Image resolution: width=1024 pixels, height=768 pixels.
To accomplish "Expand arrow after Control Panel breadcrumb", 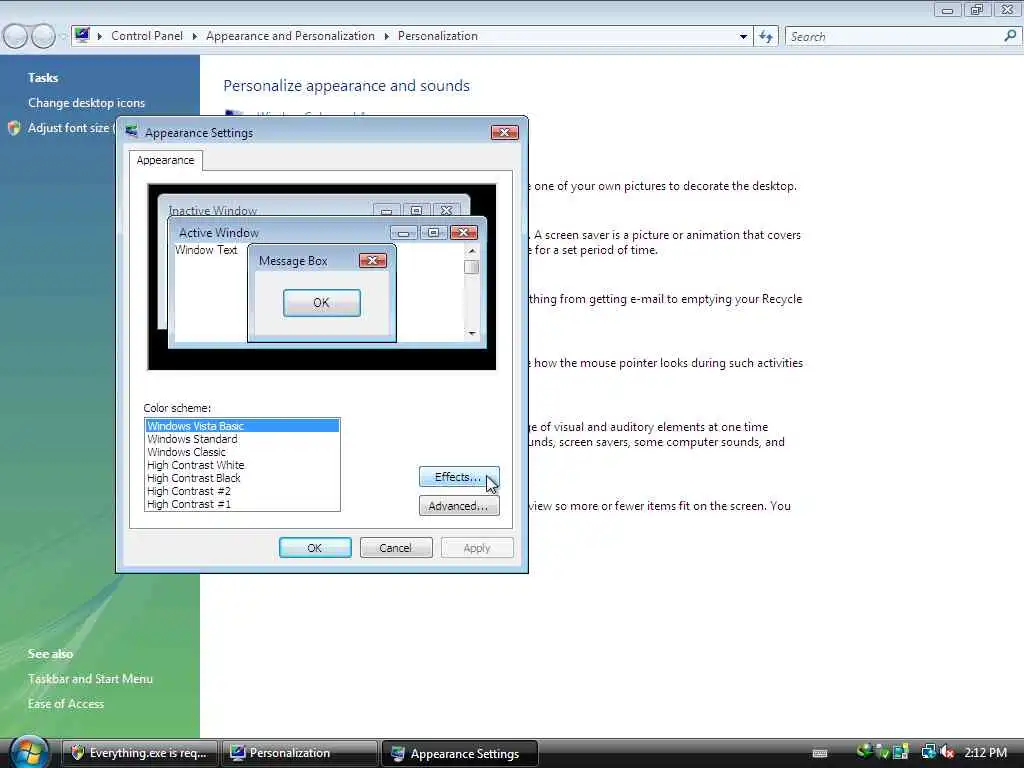I will coord(195,36).
